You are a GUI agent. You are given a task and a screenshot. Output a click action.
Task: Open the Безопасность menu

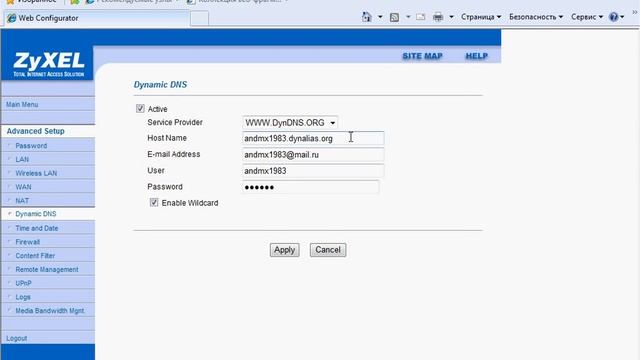coord(536,17)
